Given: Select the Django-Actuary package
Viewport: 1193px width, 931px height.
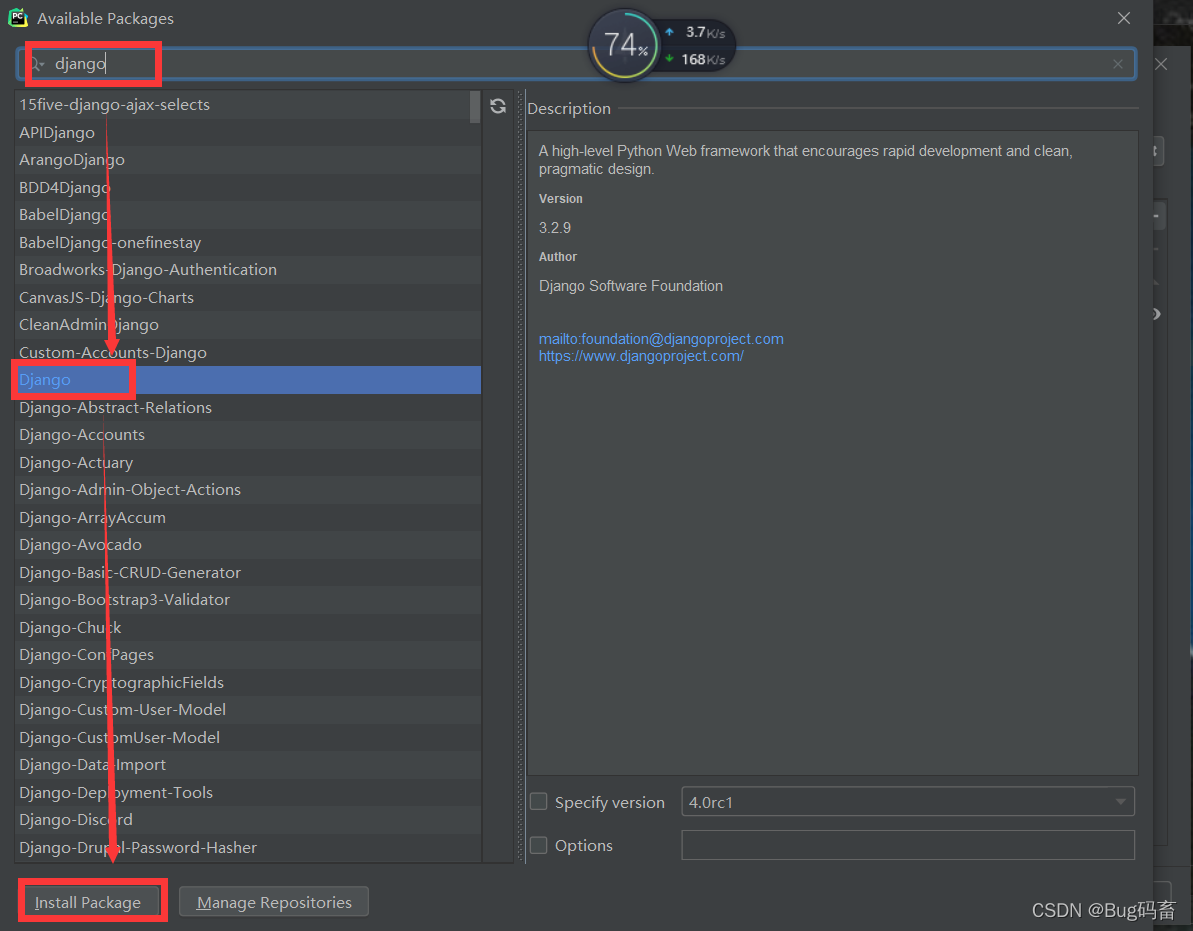Looking at the screenshot, I should (x=247, y=462).
